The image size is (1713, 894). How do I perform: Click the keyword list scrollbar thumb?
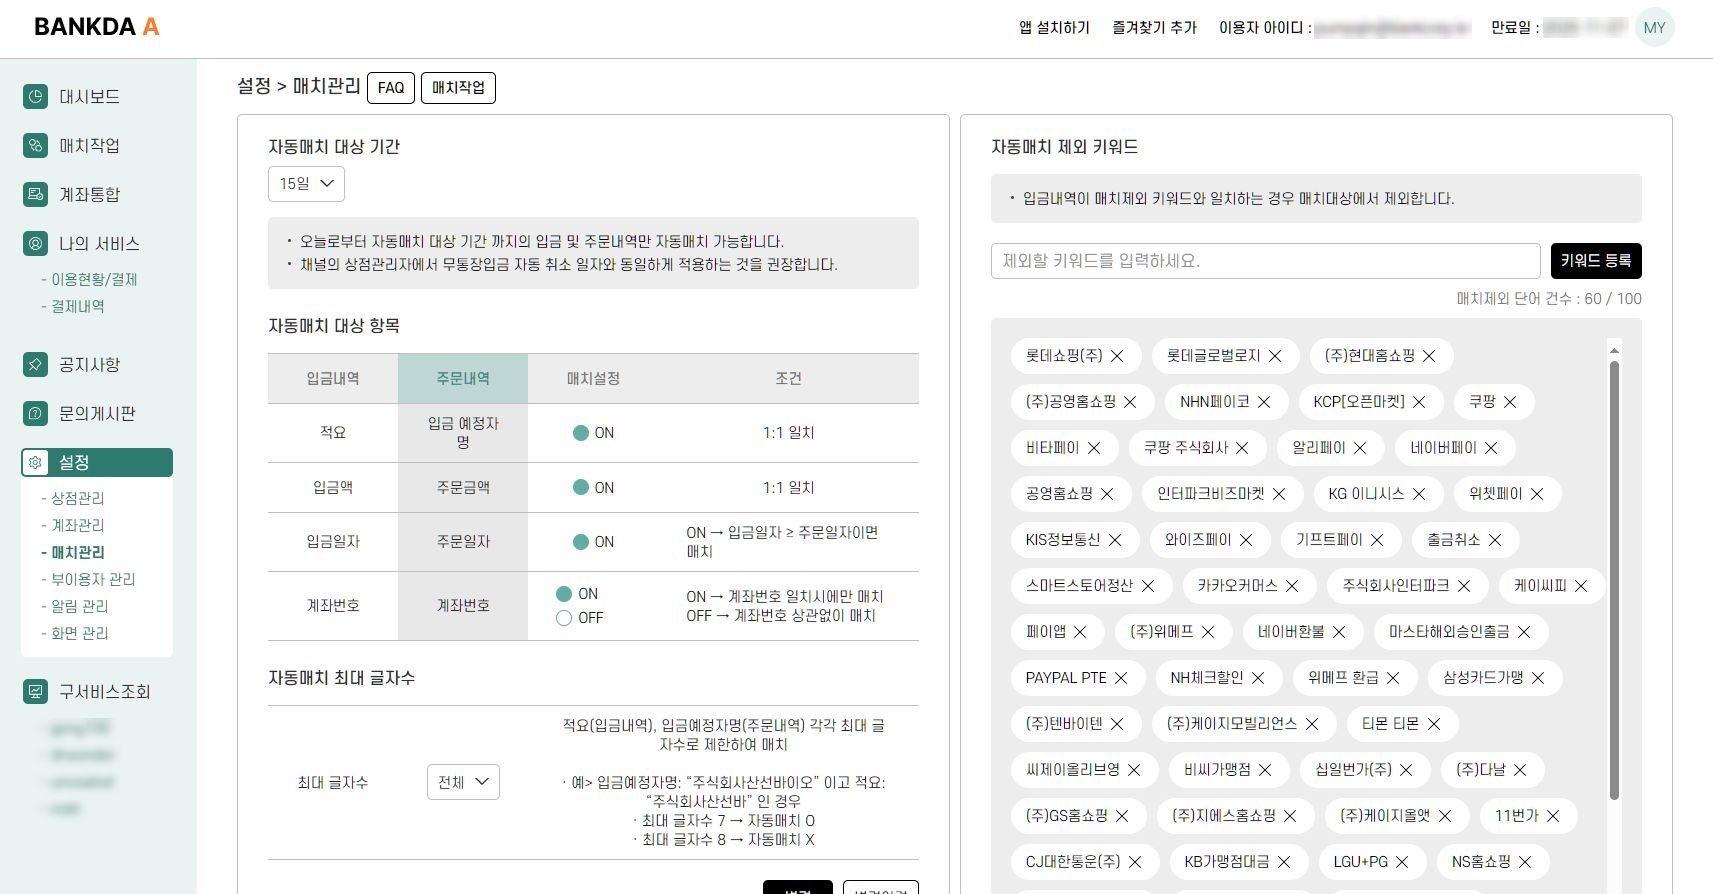point(1614,580)
